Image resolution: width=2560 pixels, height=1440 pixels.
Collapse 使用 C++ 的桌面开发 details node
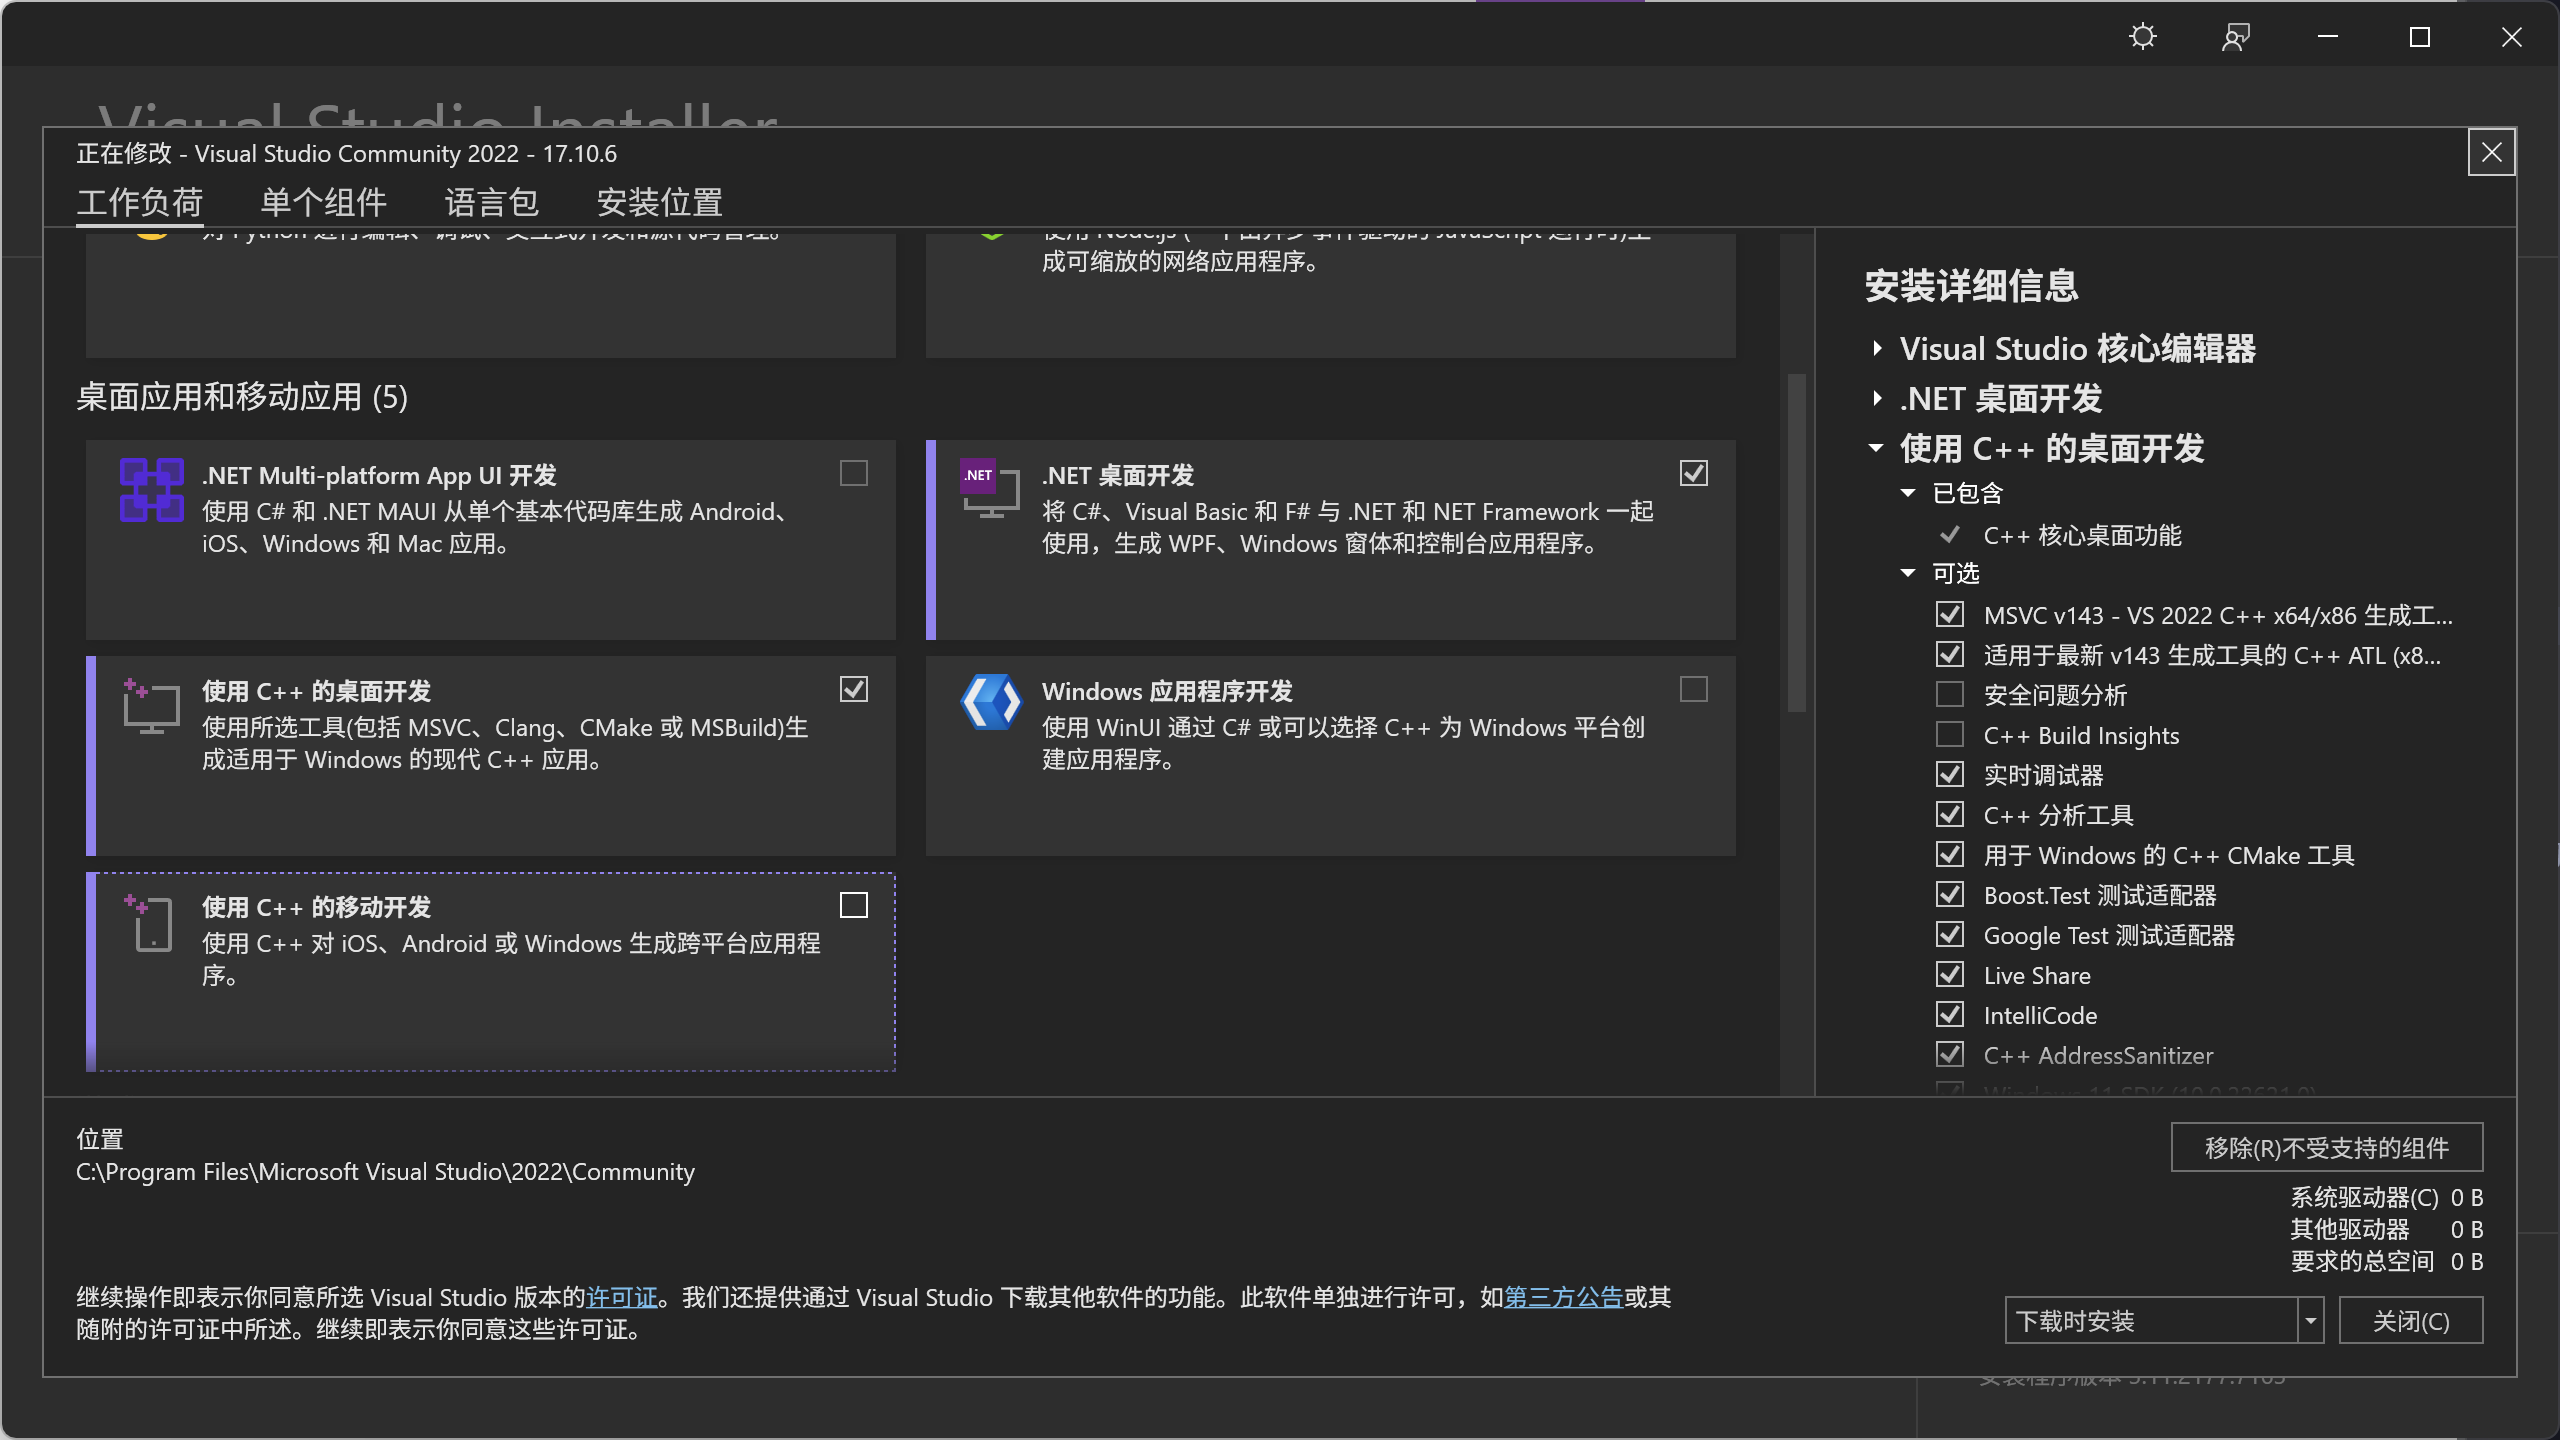(x=1877, y=448)
